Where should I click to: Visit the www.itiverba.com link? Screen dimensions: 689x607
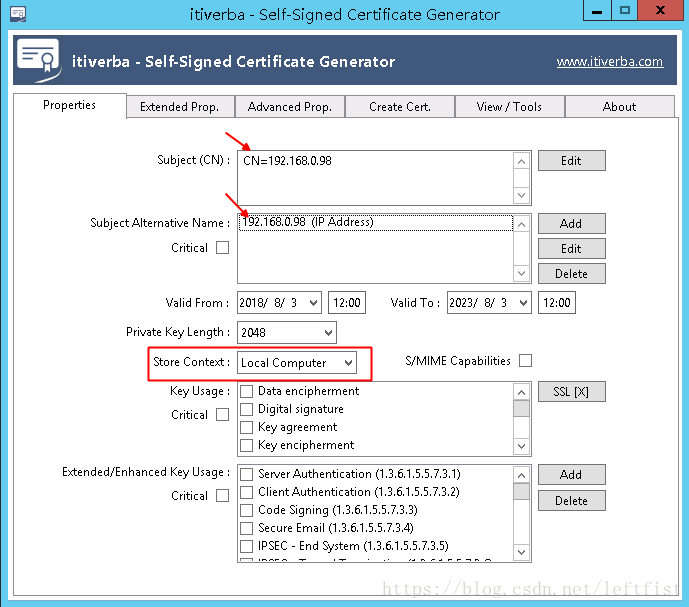point(609,62)
